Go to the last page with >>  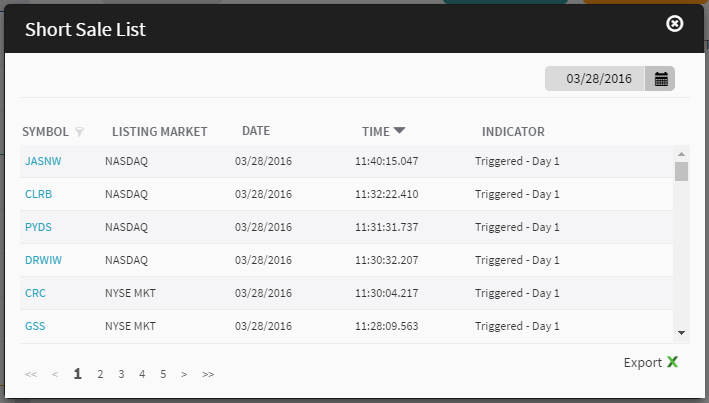click(x=208, y=375)
